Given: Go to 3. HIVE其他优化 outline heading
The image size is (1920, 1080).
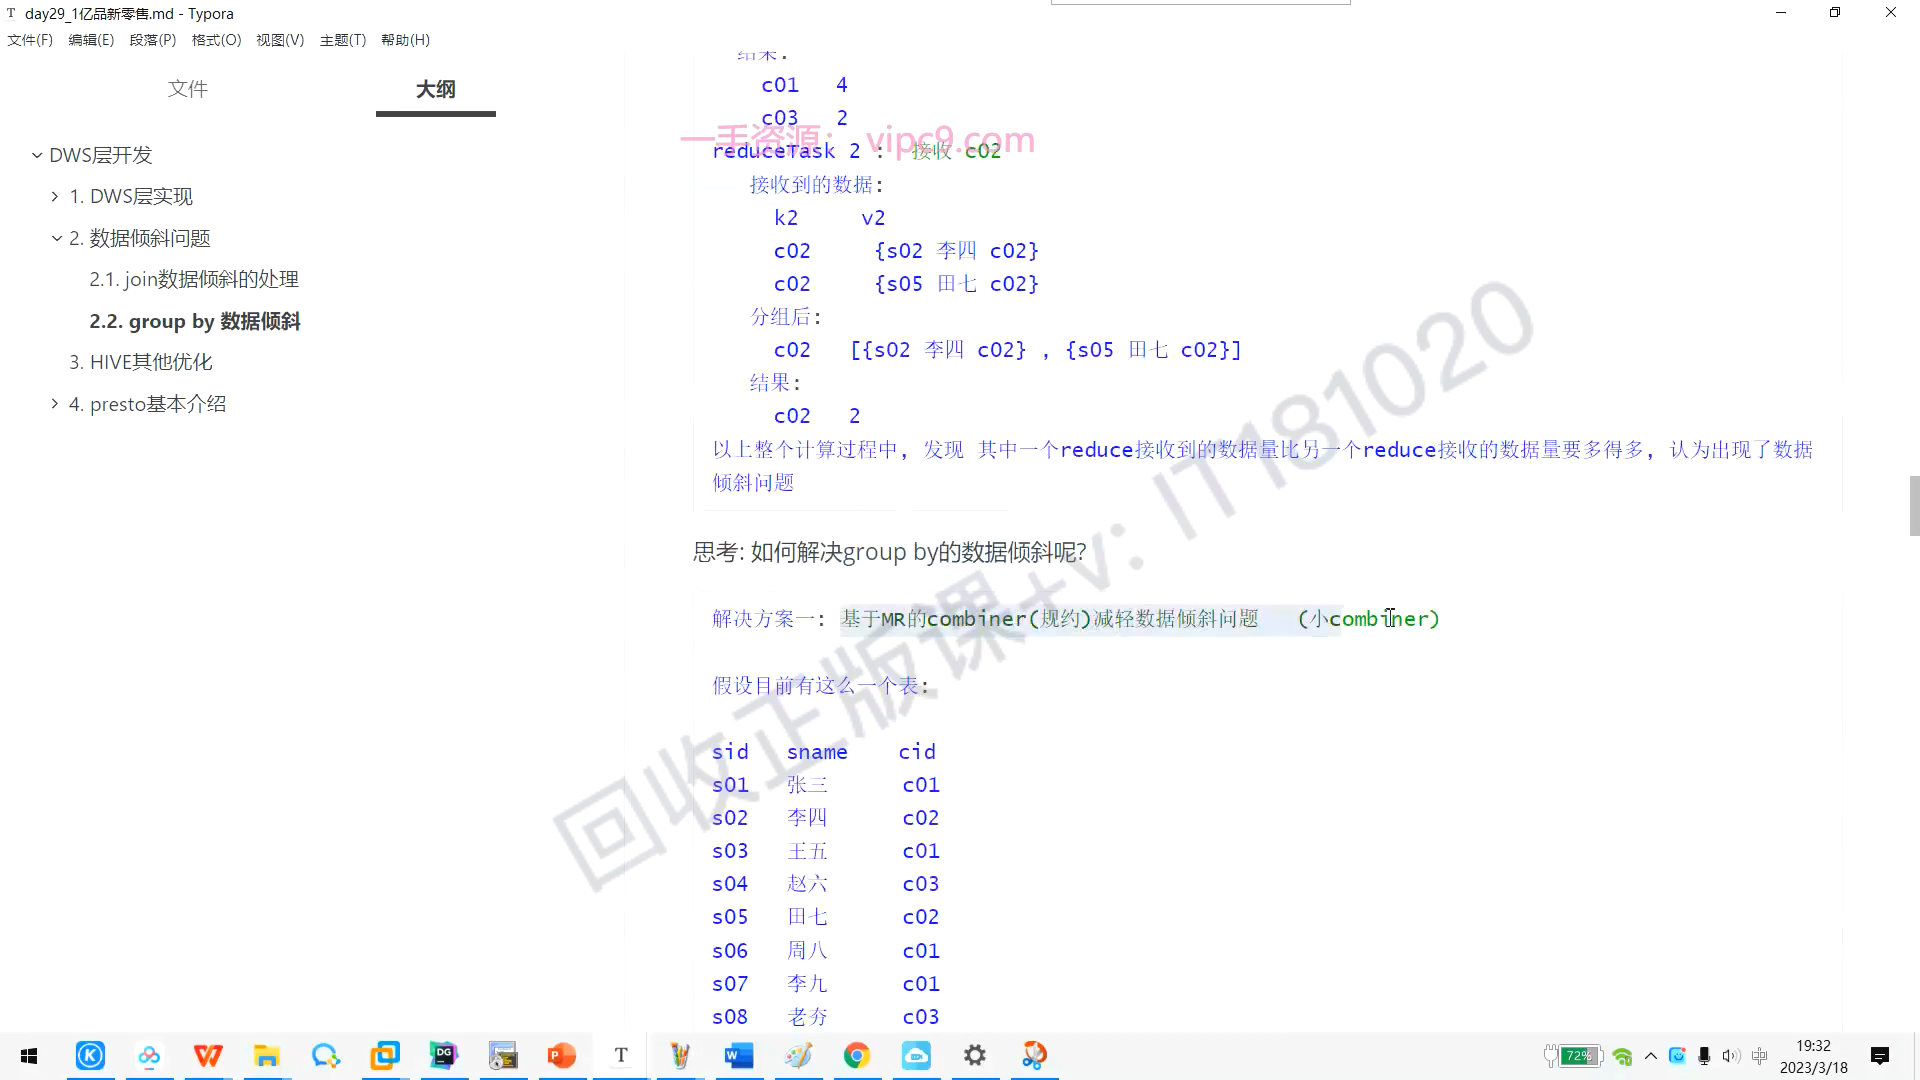Looking at the screenshot, I should (141, 362).
